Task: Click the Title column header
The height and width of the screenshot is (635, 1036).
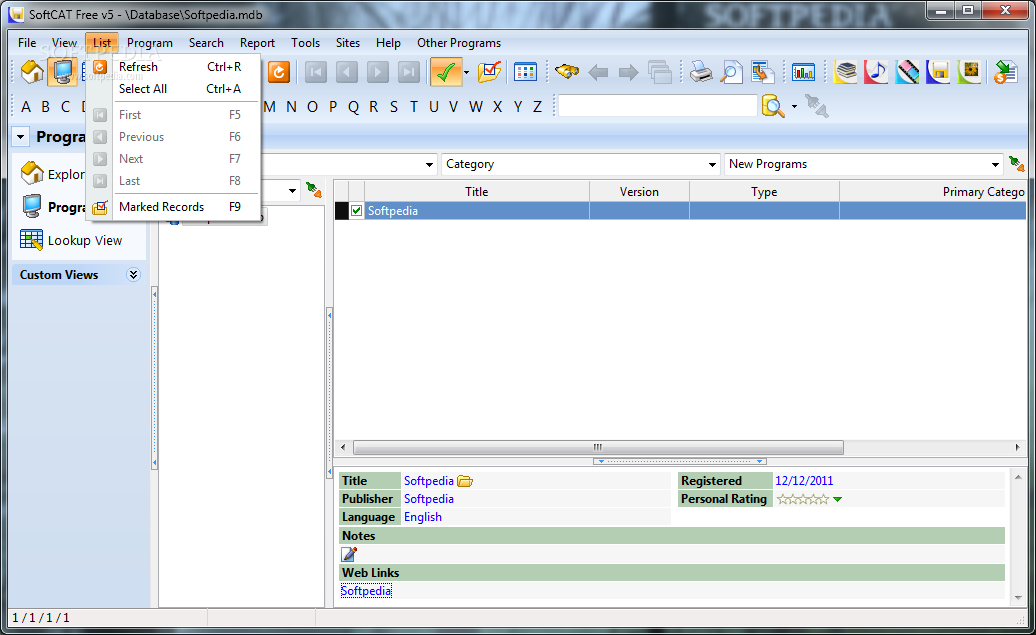Action: (476, 192)
